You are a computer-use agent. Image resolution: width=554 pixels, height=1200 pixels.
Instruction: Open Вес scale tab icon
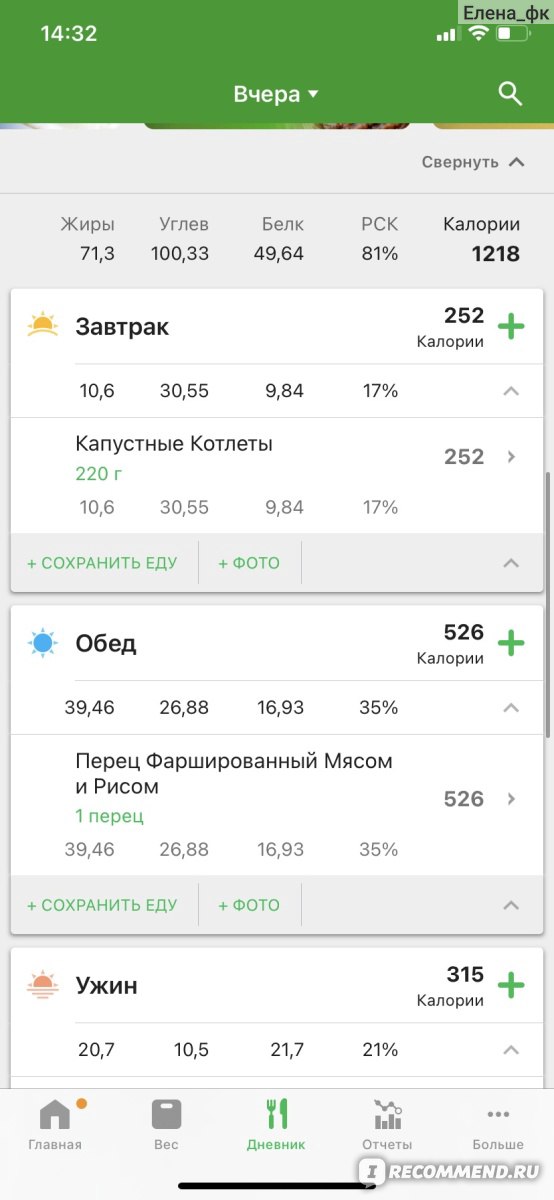tap(166, 1114)
